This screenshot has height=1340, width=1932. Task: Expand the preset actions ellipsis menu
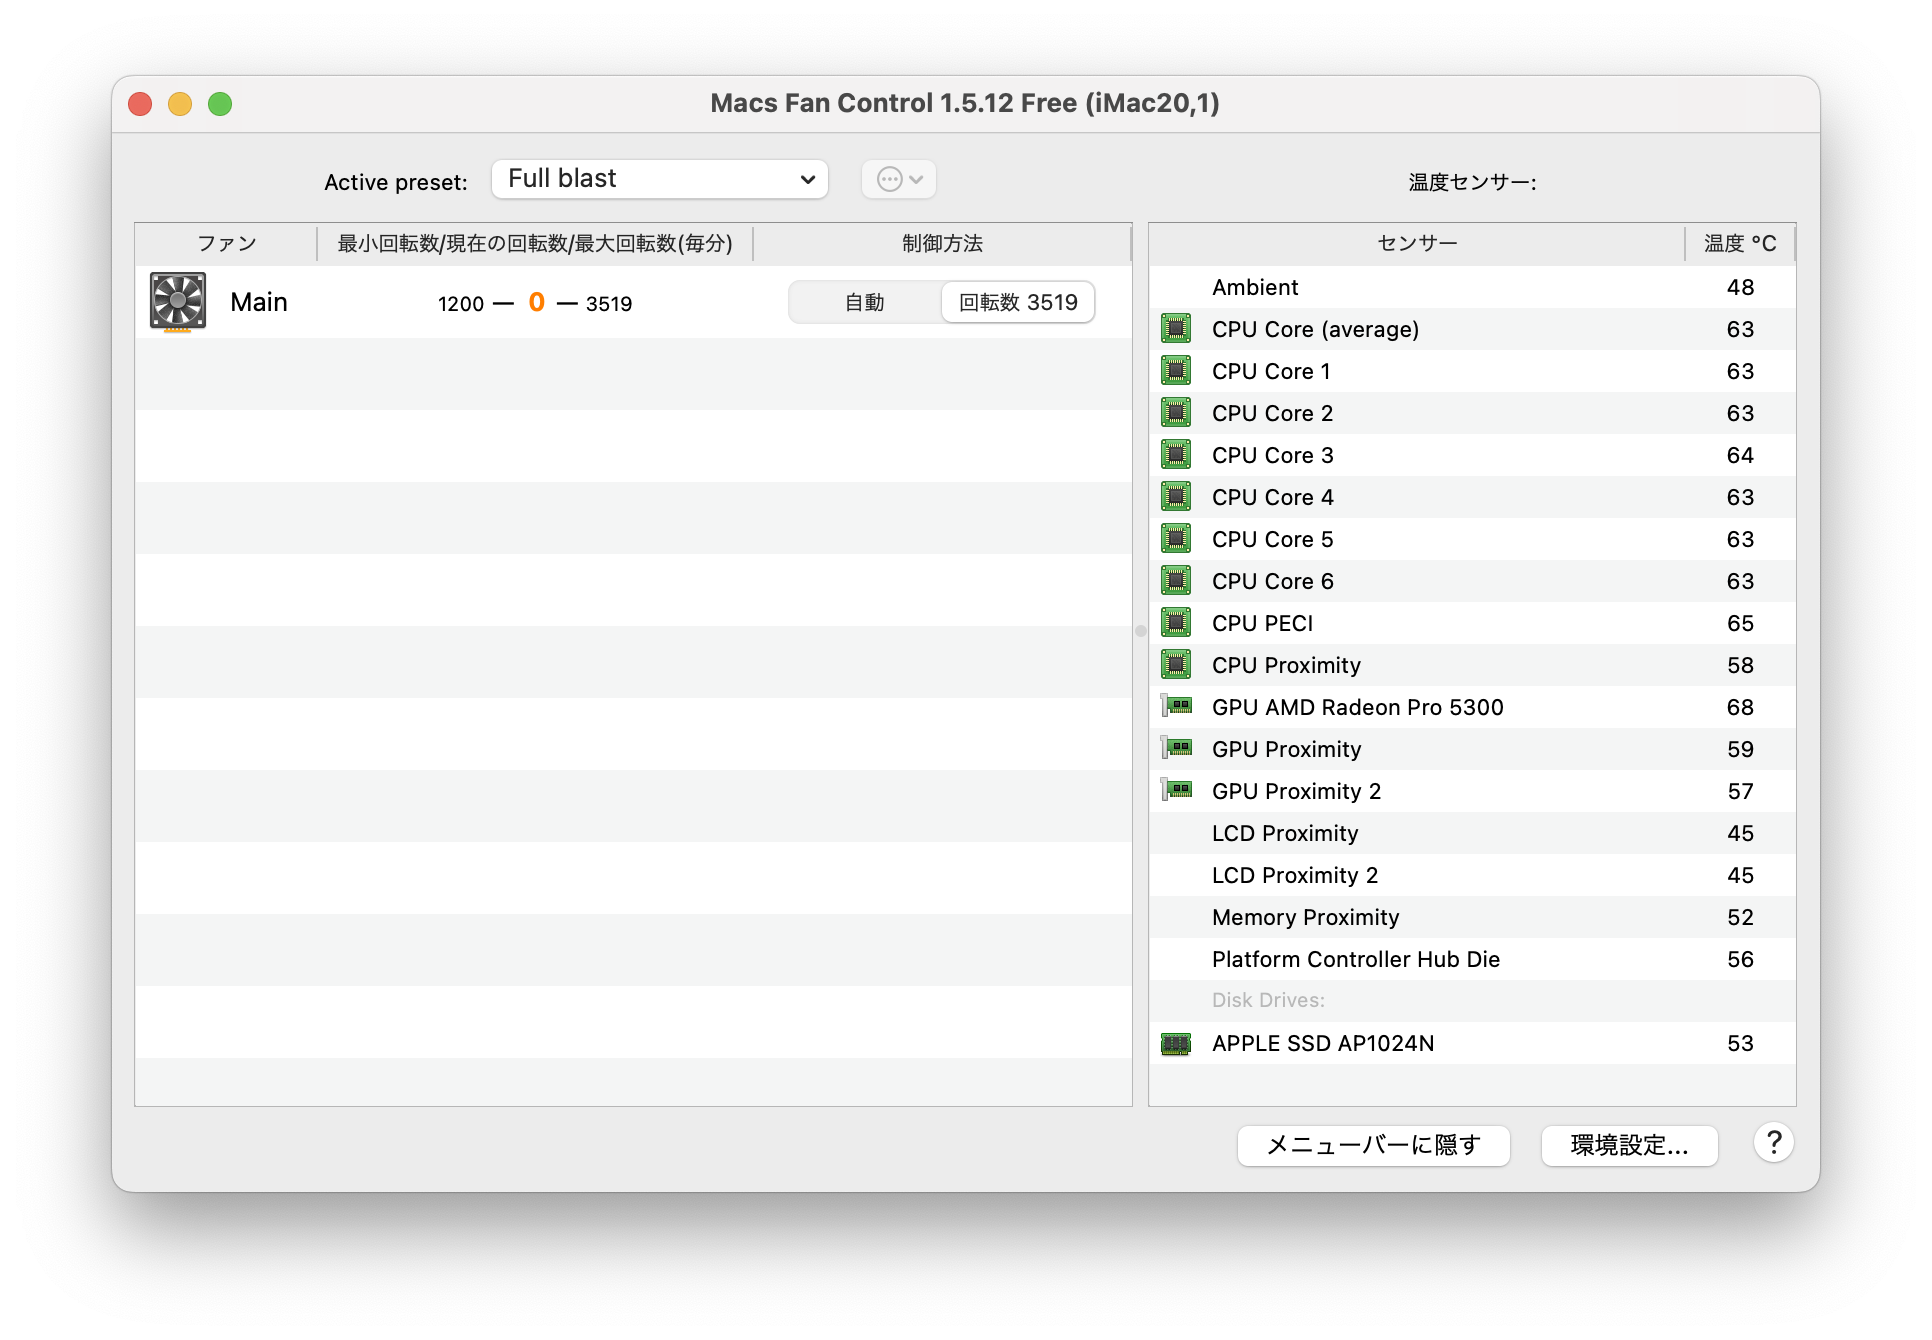click(899, 179)
